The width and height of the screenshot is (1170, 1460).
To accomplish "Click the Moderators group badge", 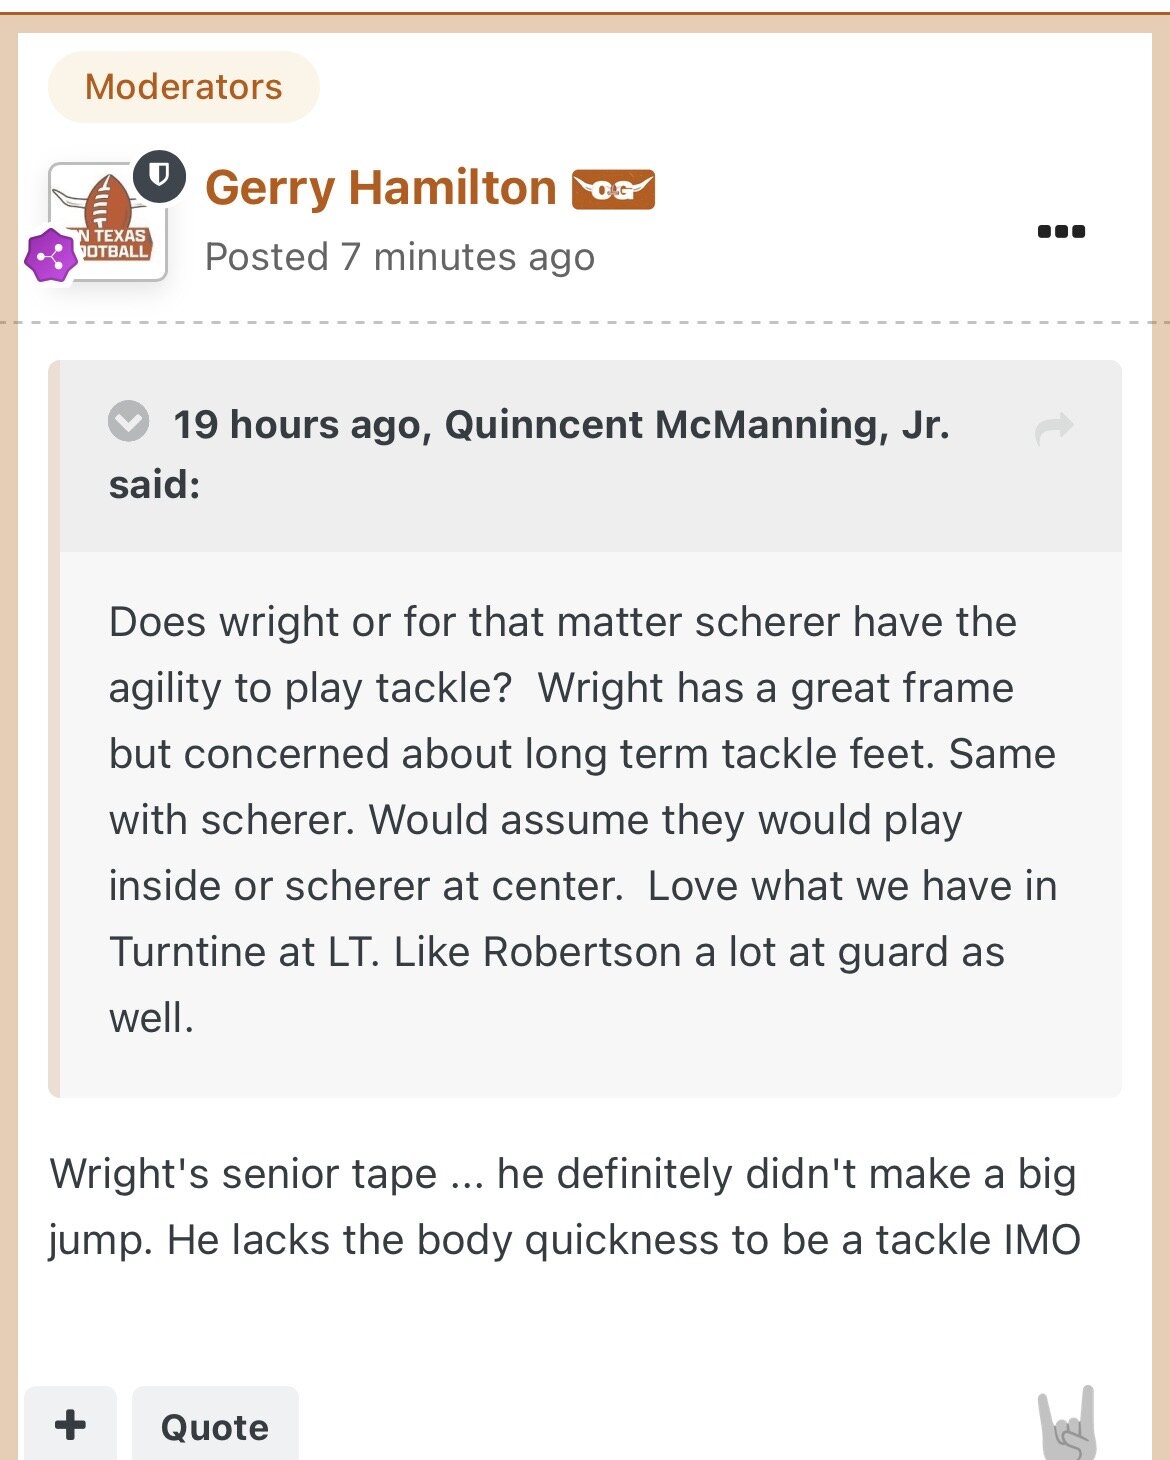I will point(184,87).
